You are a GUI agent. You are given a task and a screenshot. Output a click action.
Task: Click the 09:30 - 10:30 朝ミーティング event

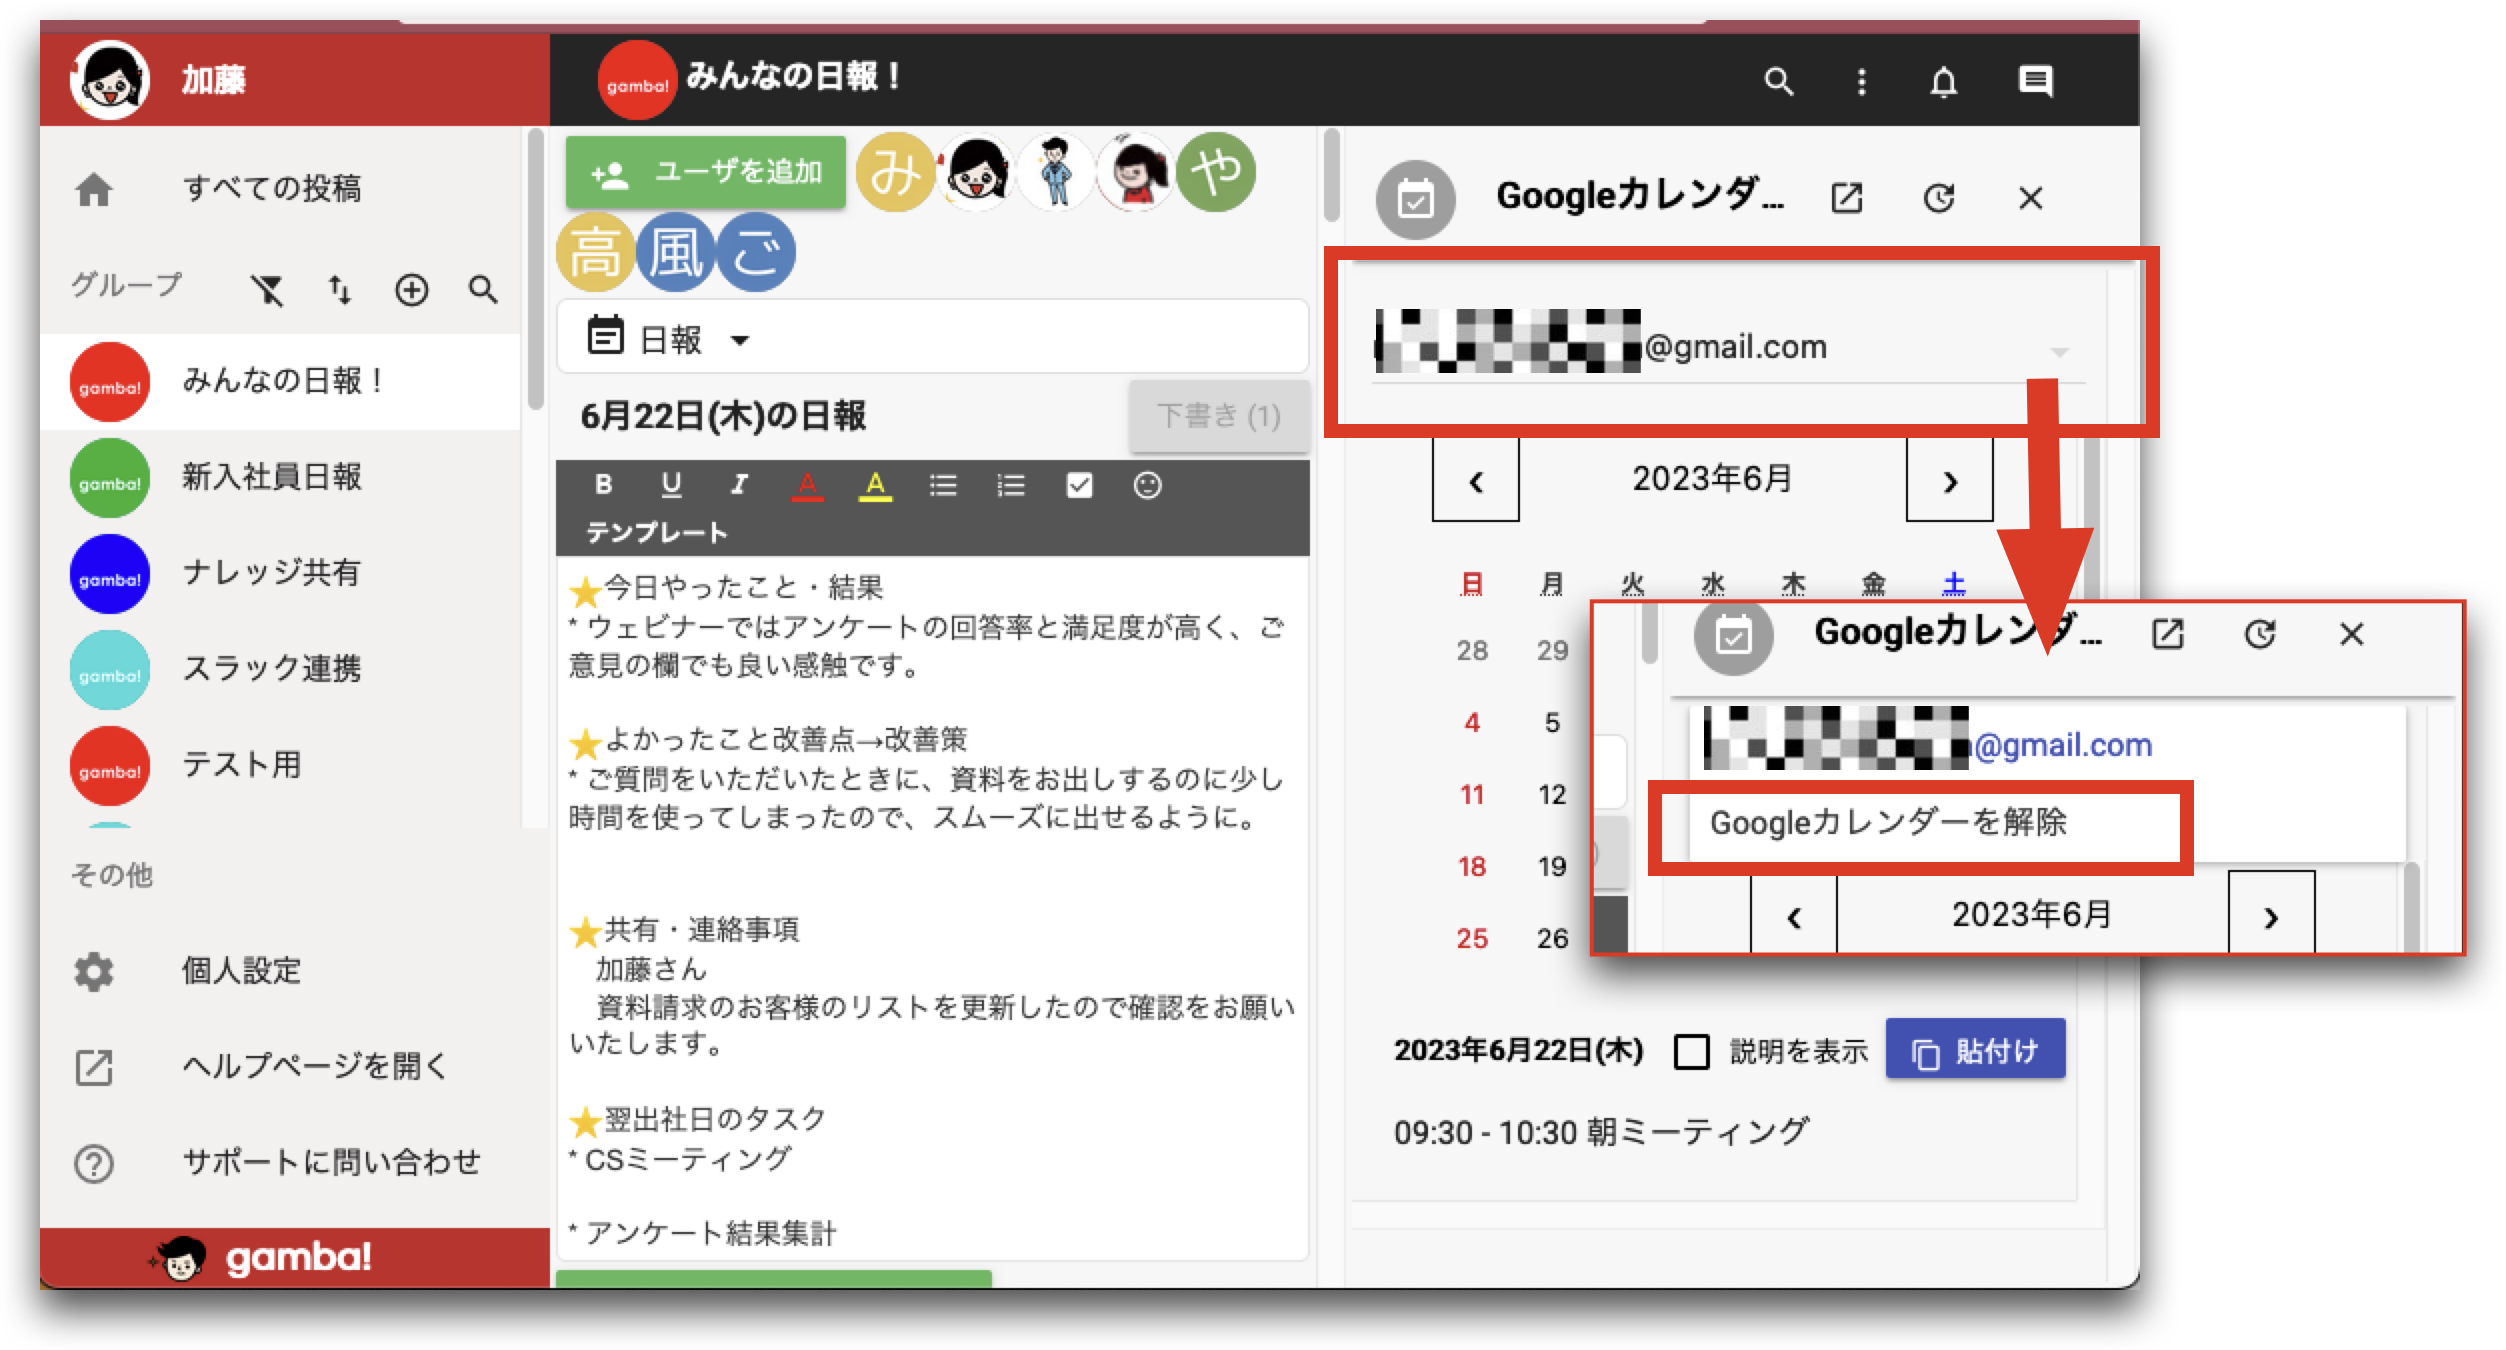pos(1601,1132)
